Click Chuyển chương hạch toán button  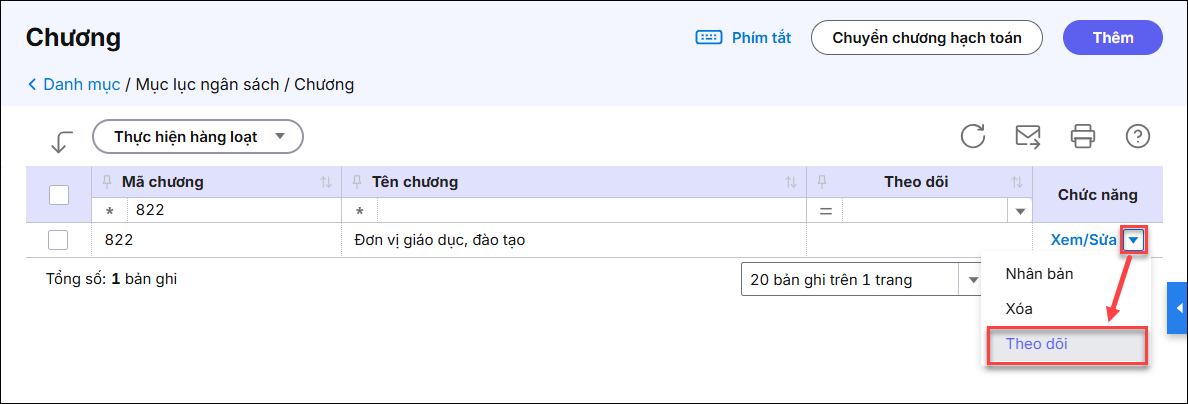[927, 38]
